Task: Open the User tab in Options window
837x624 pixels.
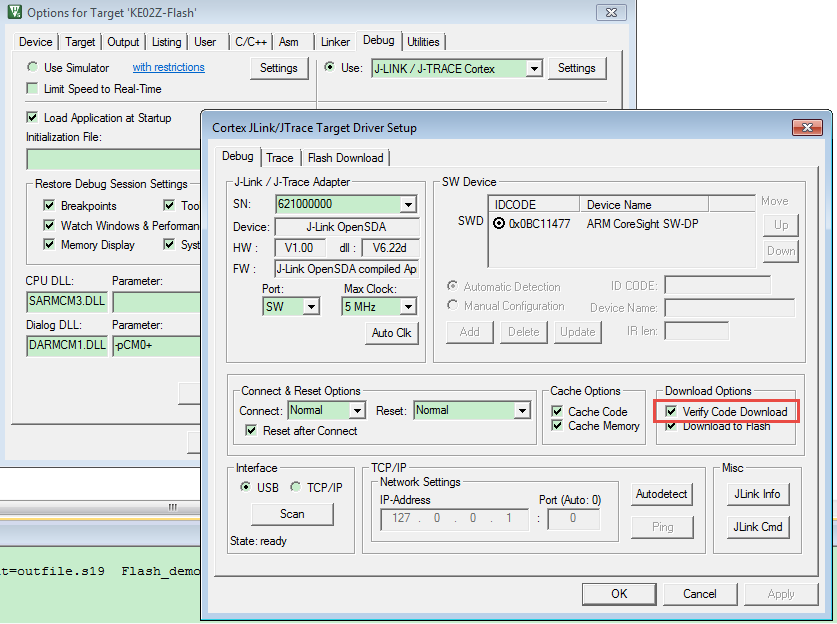Action: click(x=205, y=42)
